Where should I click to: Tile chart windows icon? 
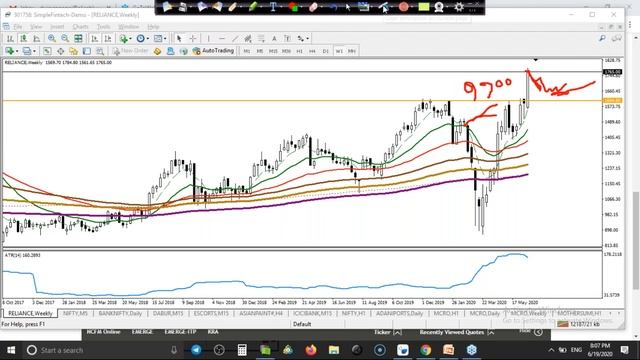pos(78,38)
